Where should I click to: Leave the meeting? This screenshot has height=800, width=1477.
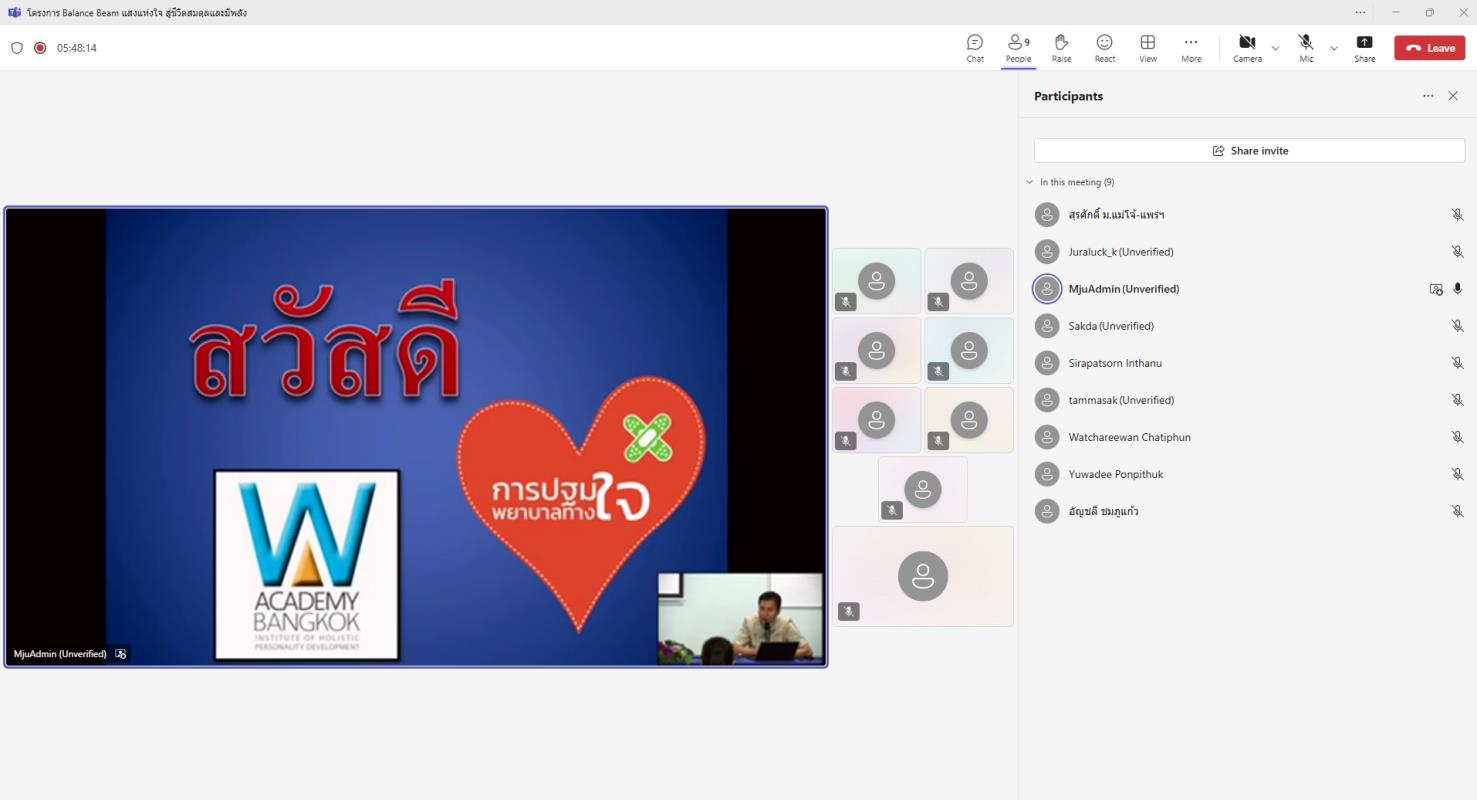click(1429, 48)
